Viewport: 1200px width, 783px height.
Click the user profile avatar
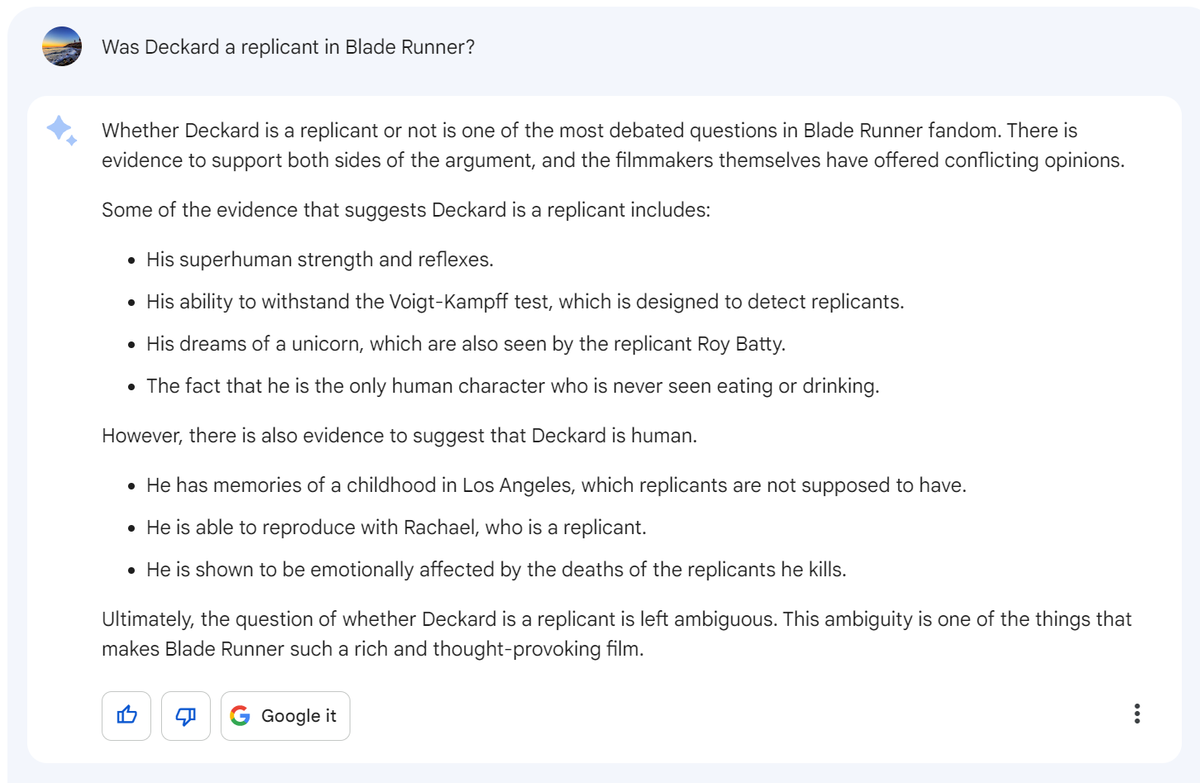[x=61, y=46]
